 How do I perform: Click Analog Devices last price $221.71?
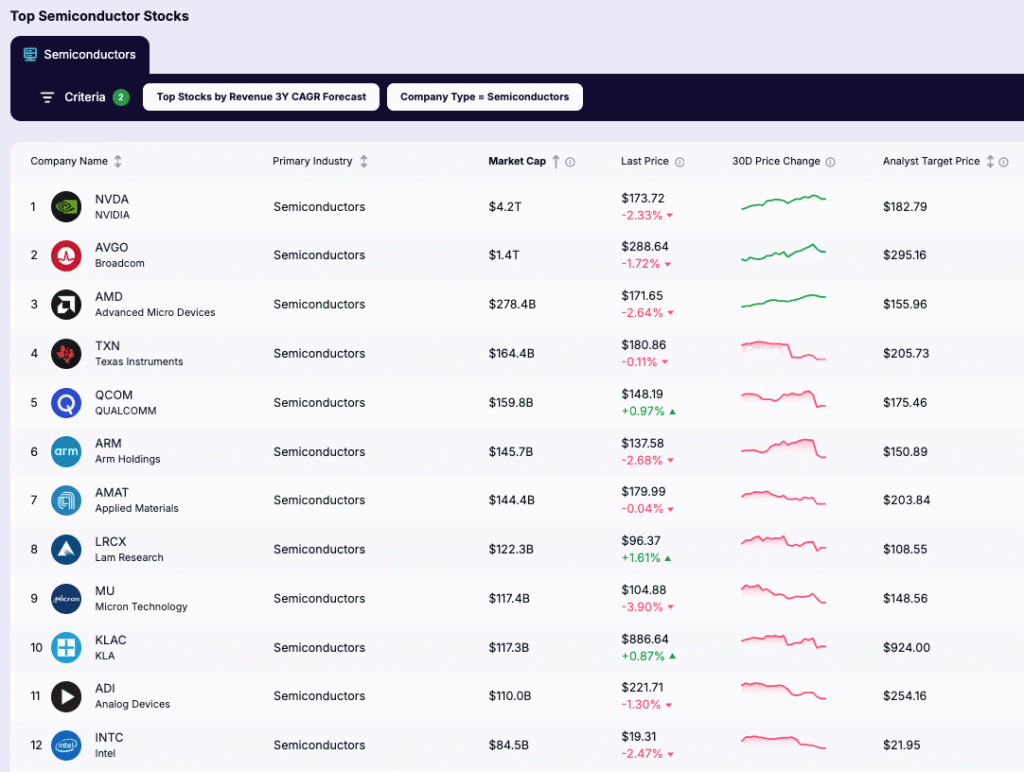coord(642,688)
